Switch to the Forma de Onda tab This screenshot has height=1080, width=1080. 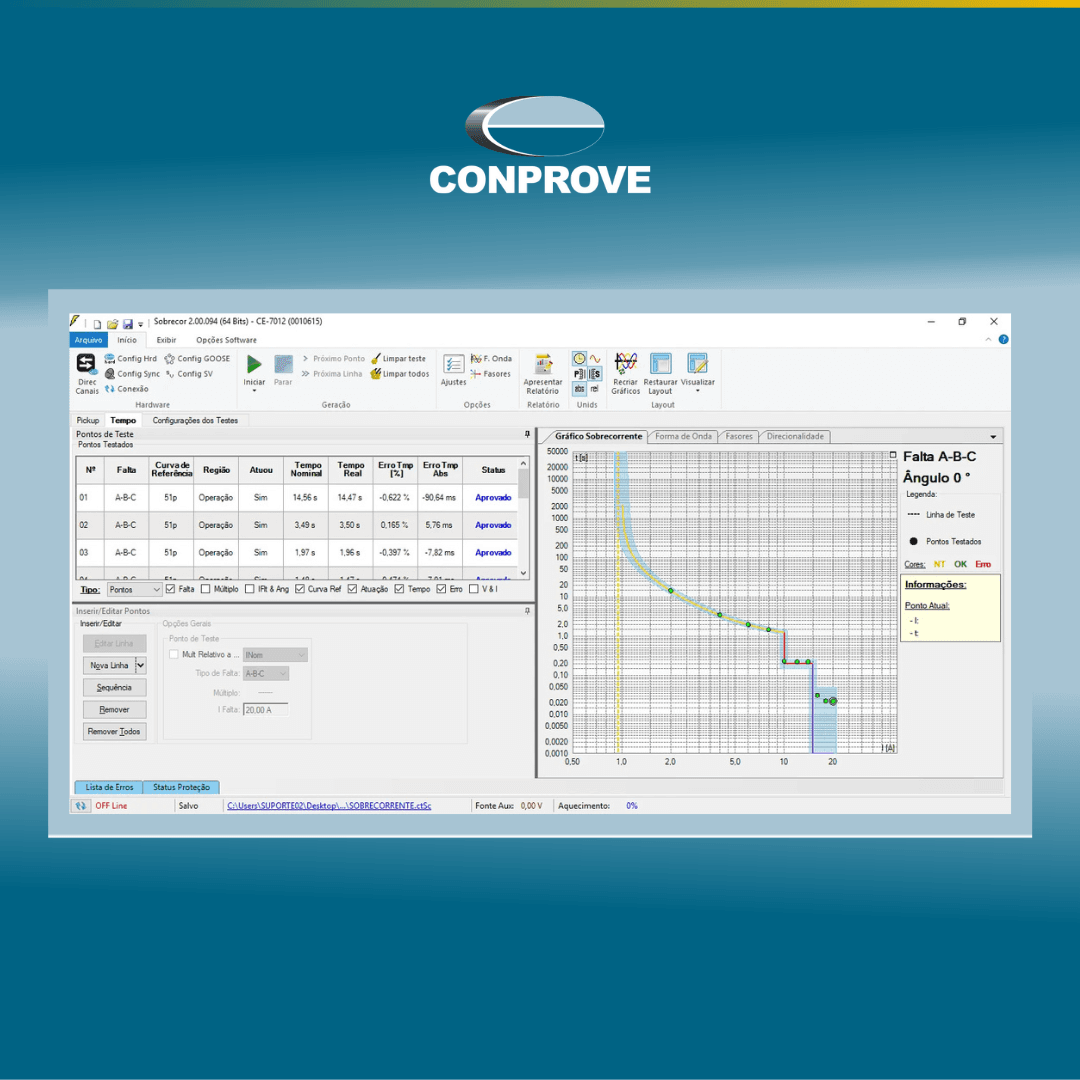(683, 436)
